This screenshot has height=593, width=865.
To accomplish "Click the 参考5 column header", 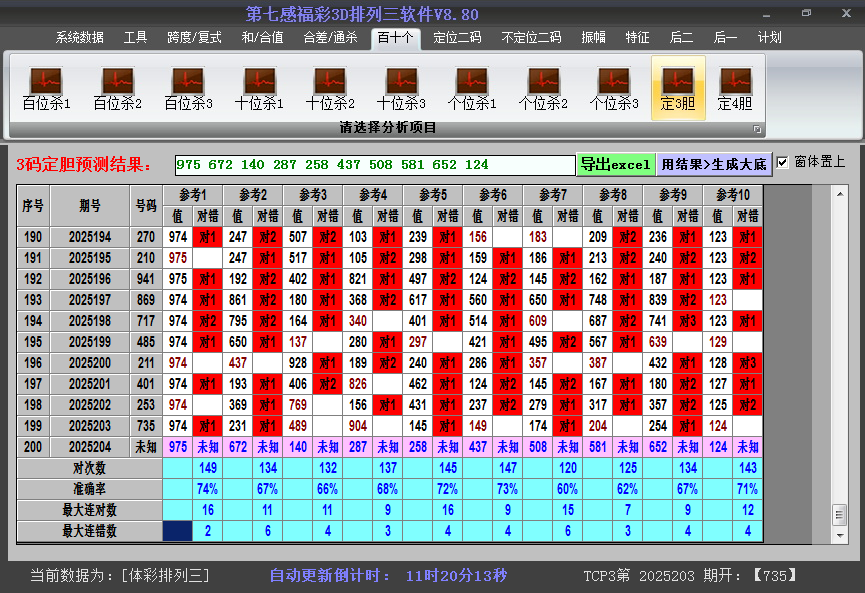I will point(433,195).
